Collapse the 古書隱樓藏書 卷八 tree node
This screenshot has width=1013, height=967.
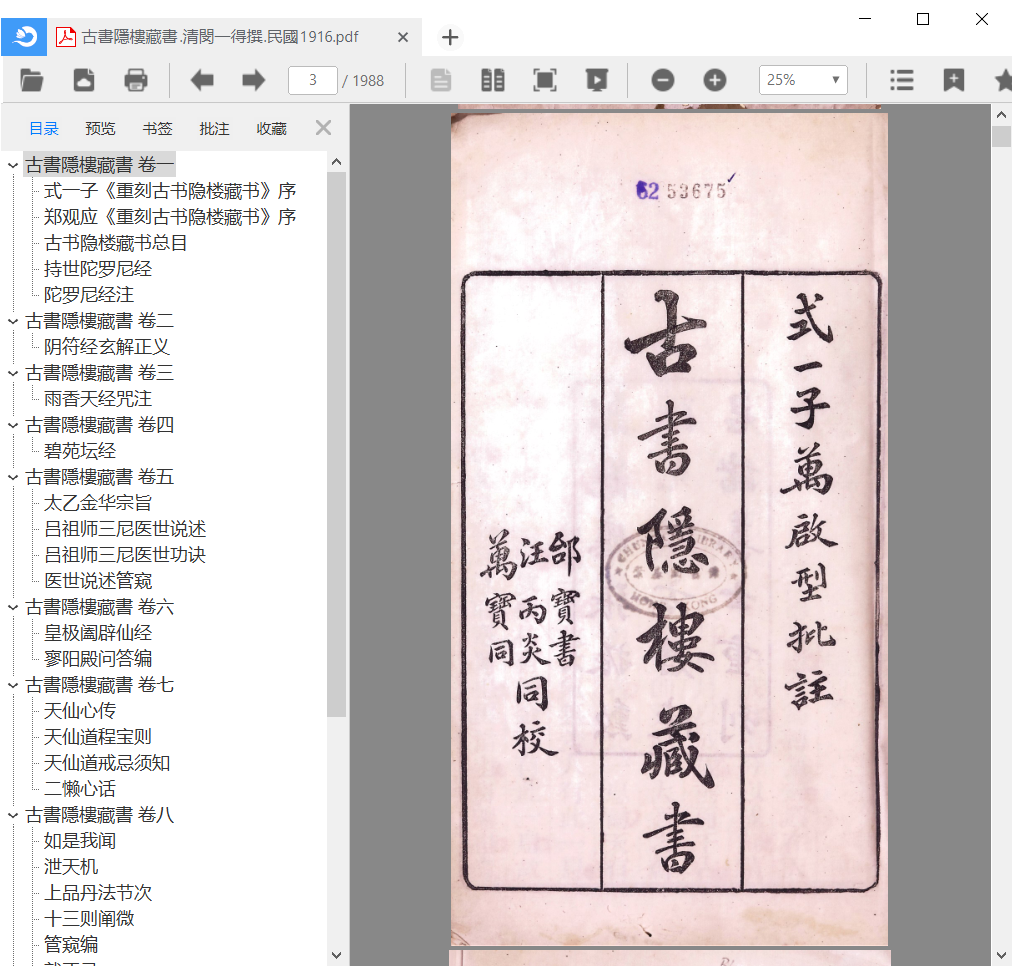(x=13, y=815)
